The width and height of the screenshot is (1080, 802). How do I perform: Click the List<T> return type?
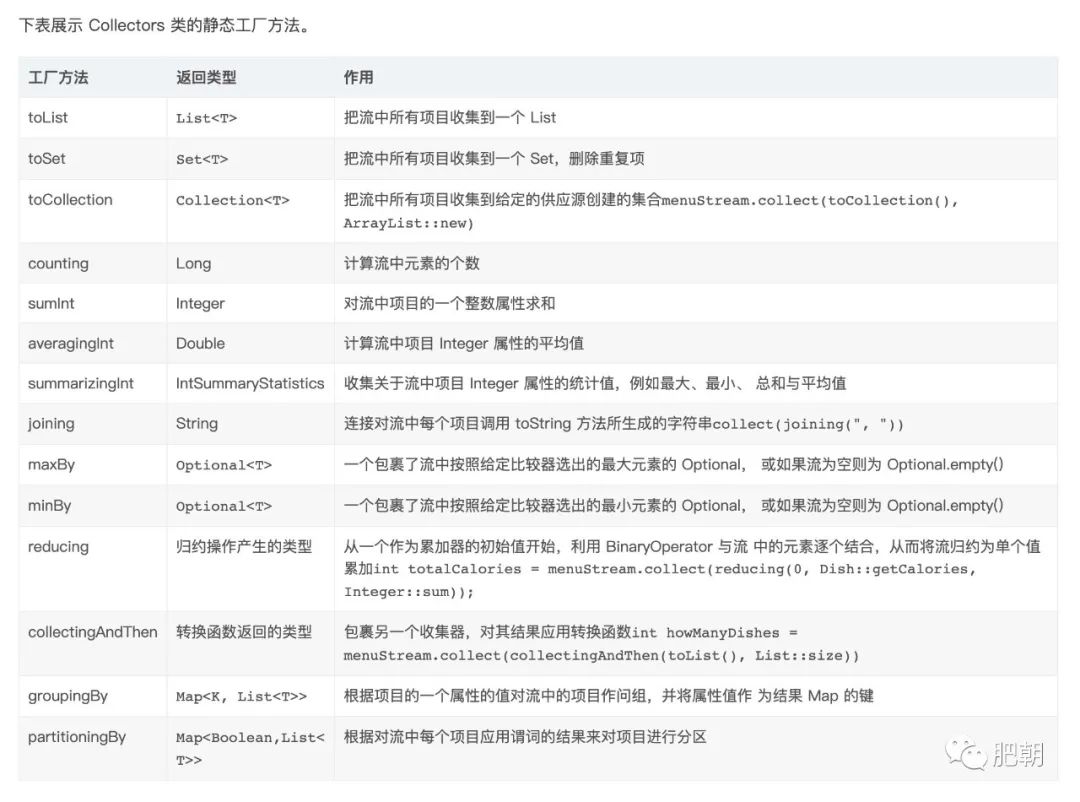[206, 119]
